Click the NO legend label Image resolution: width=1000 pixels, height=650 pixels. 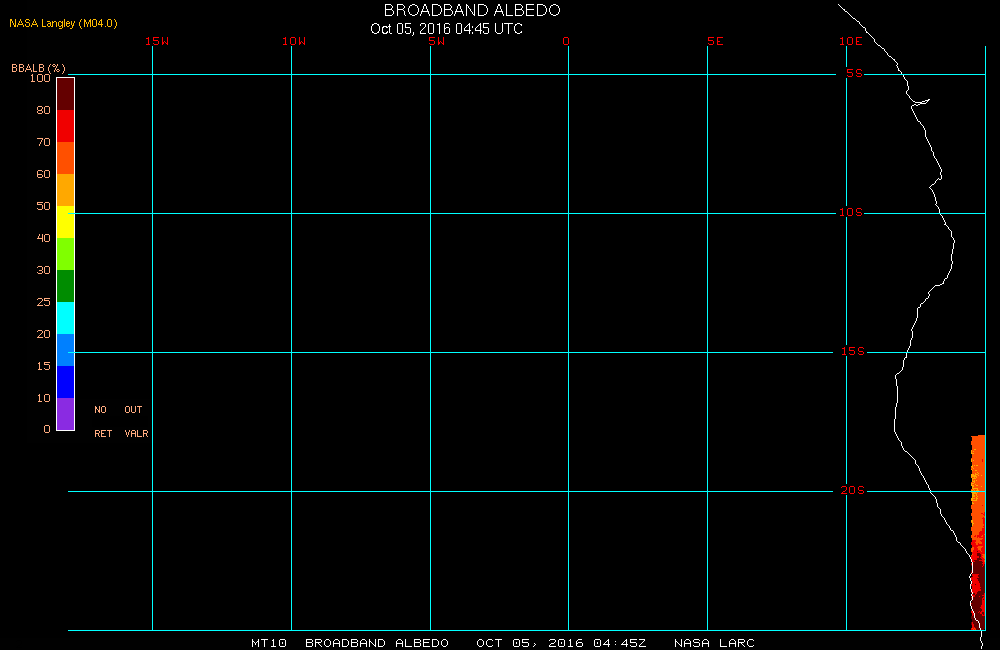(101, 410)
